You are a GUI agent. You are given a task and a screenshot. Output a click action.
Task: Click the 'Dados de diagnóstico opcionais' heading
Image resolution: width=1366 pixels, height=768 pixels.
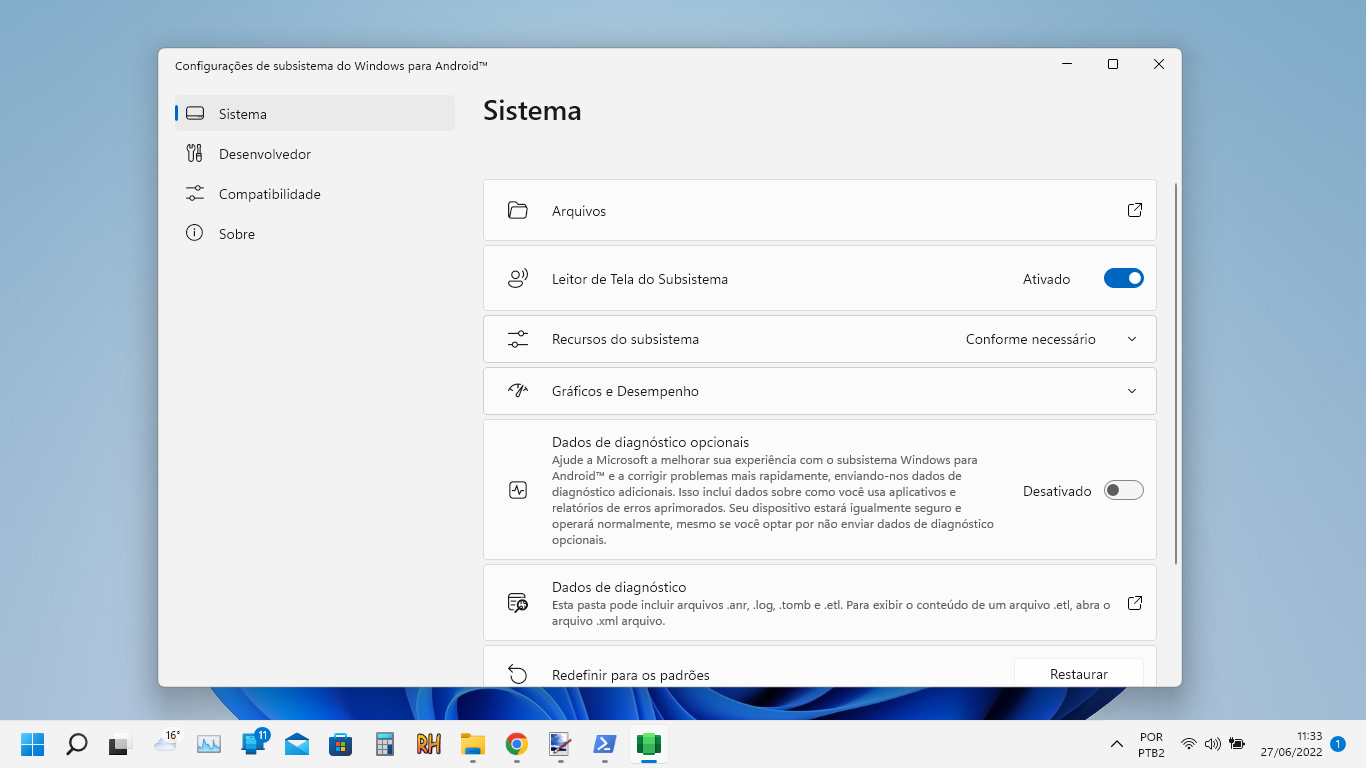[x=650, y=442]
